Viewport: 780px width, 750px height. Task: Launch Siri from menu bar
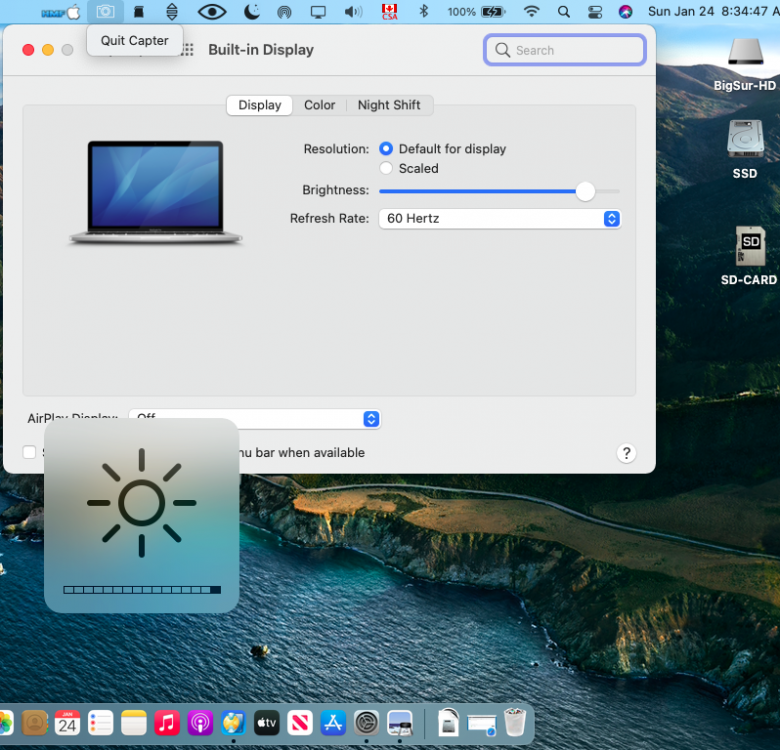point(625,12)
